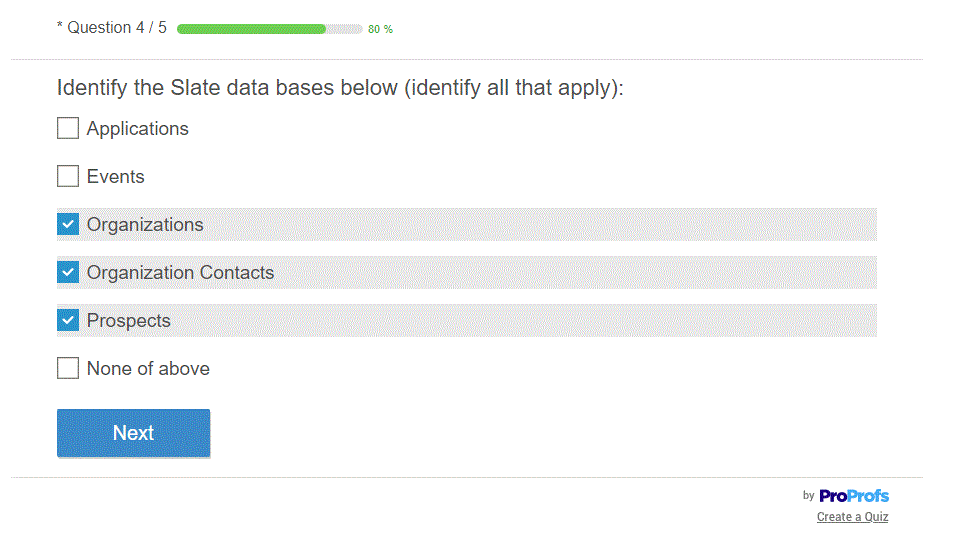Click the Organization Contacts answer text

[180, 273]
